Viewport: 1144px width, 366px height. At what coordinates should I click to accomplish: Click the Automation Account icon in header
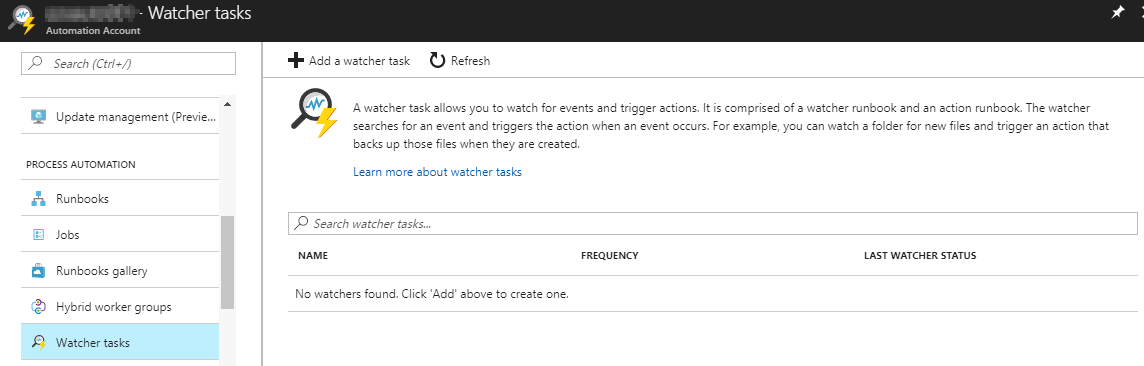pos(21,20)
